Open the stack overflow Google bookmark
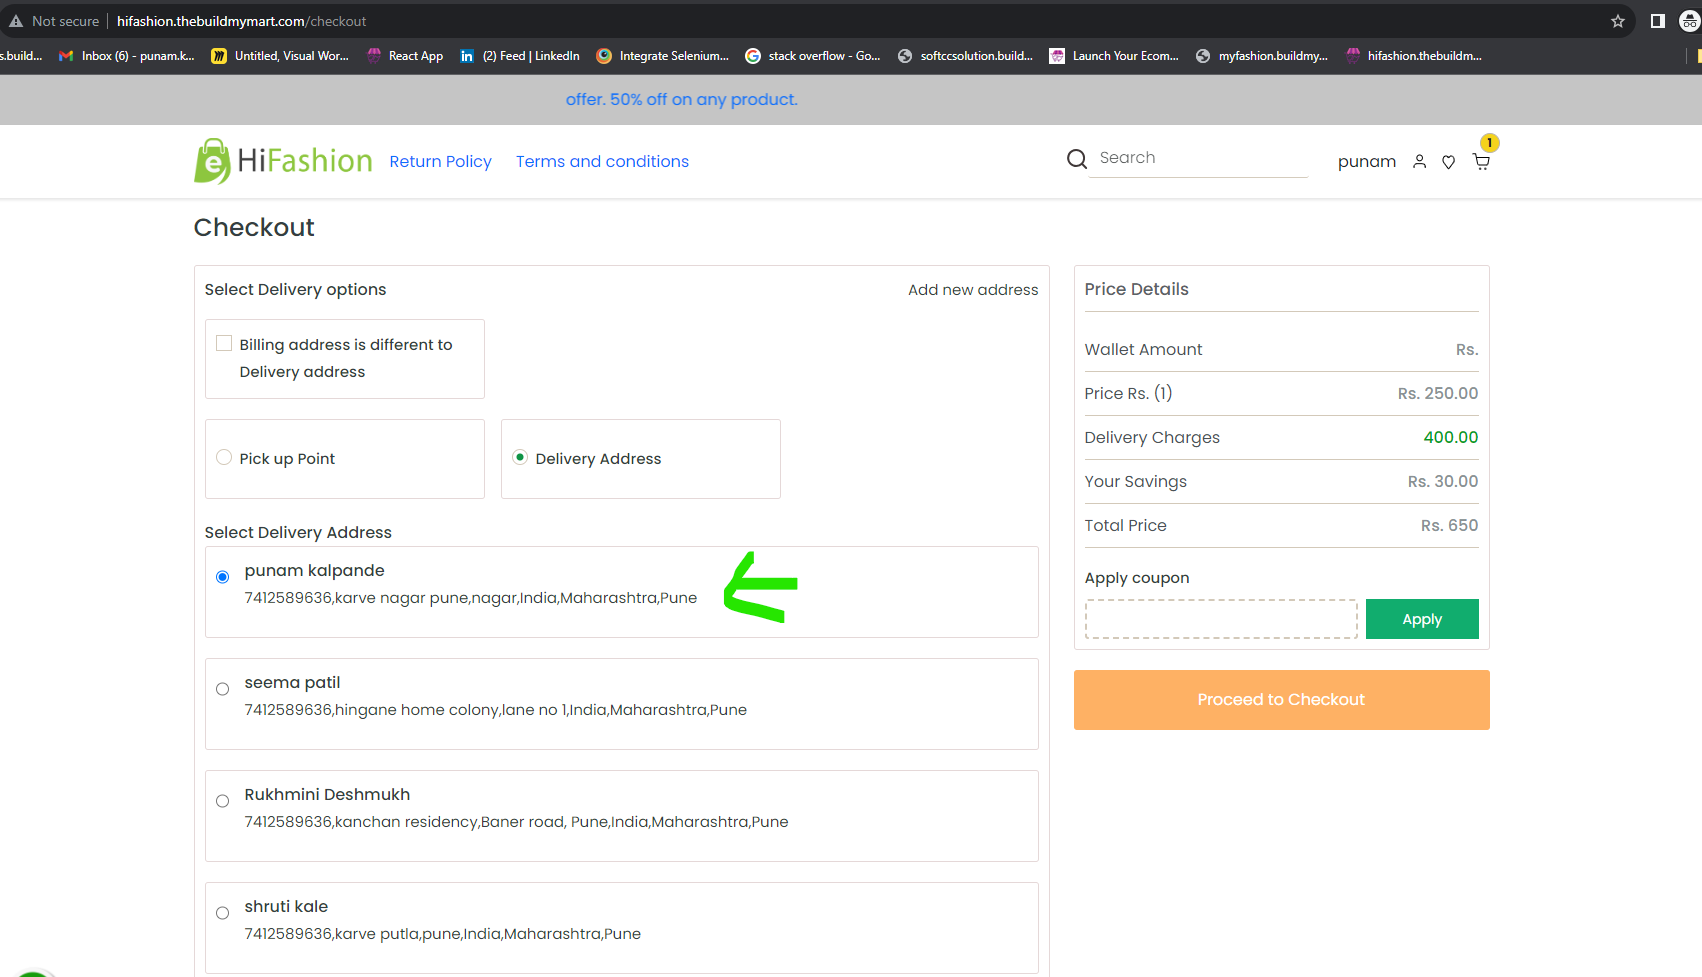The height and width of the screenshot is (977, 1702). [812, 56]
